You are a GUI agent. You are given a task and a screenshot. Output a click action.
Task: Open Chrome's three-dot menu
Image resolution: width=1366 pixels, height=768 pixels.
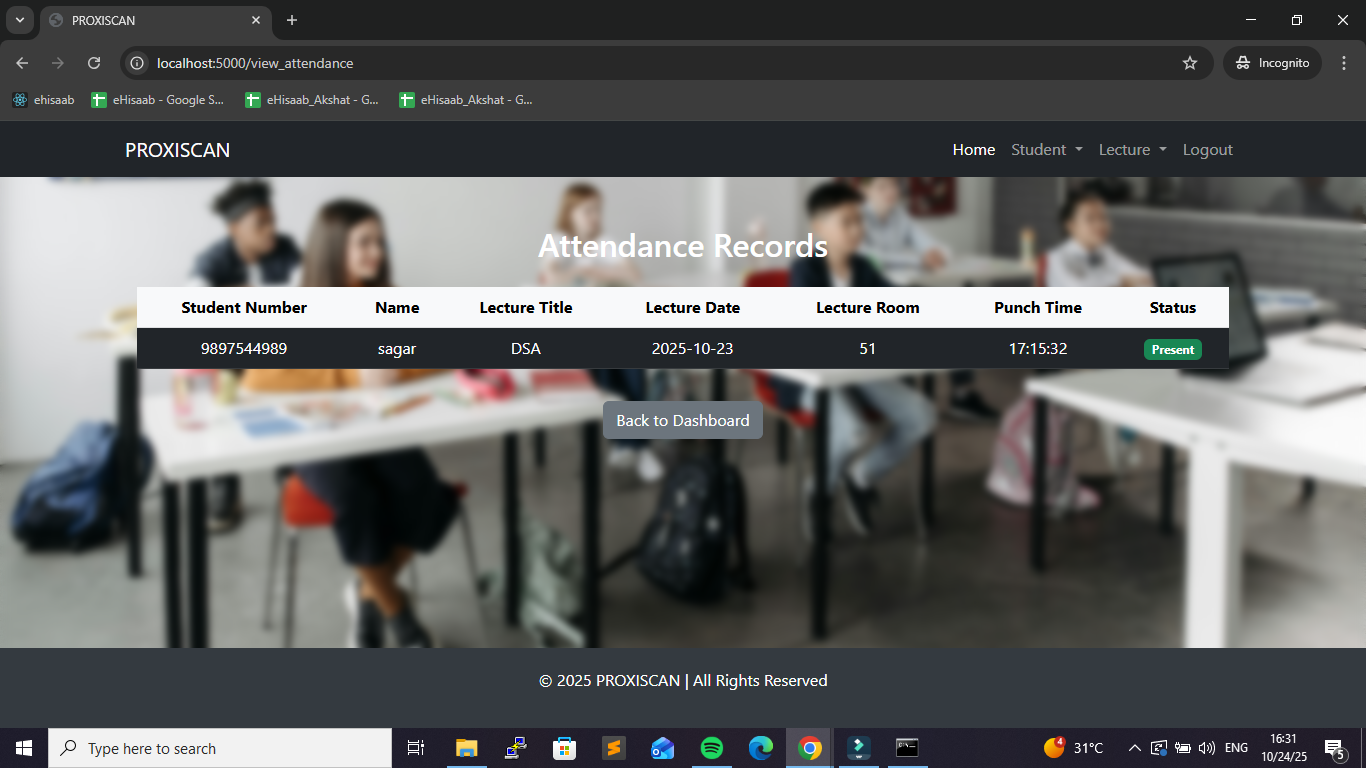pyautogui.click(x=1343, y=63)
